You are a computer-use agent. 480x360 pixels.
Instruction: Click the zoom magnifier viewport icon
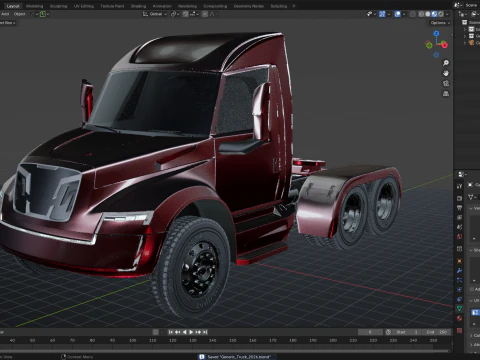446,63
